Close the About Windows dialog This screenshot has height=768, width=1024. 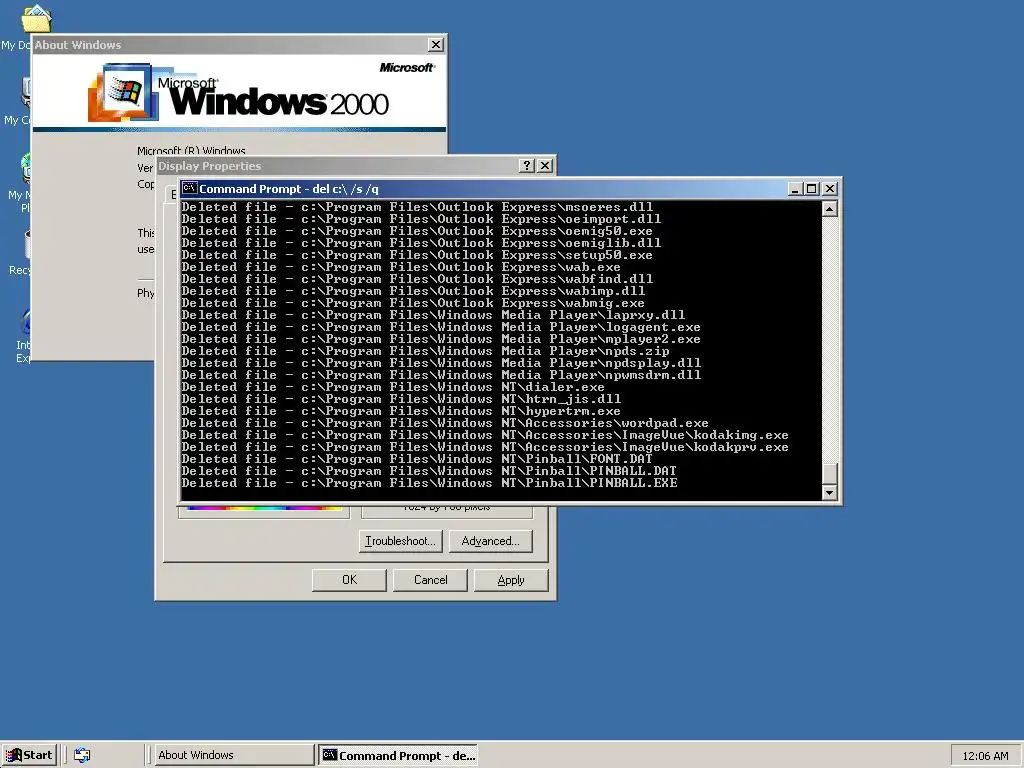(436, 44)
